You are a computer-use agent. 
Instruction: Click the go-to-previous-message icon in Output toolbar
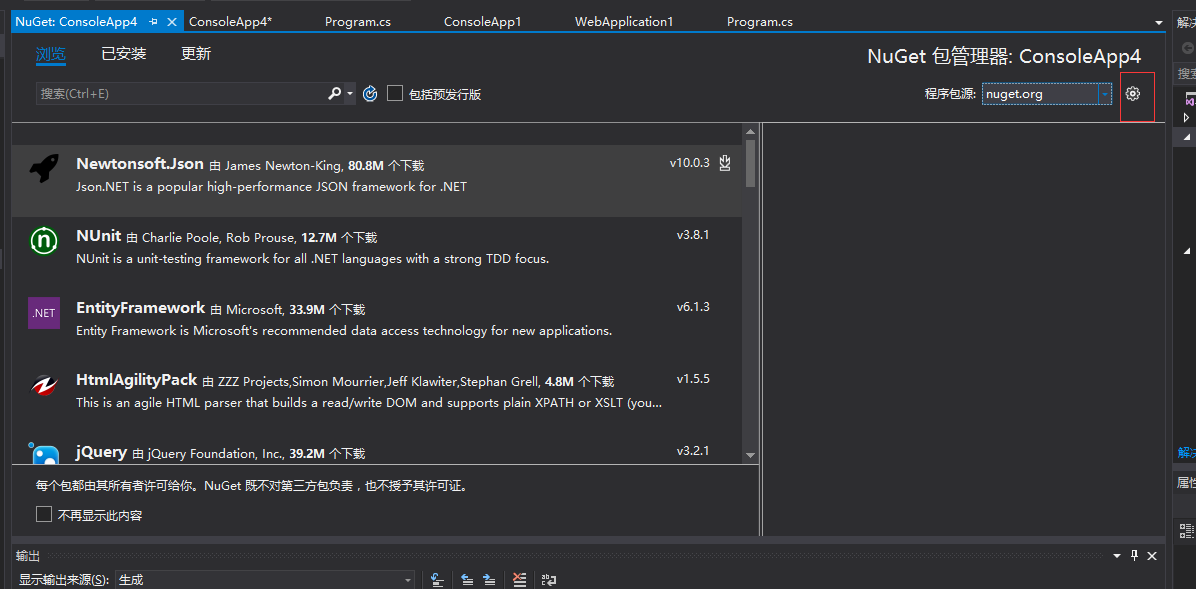pos(438,580)
